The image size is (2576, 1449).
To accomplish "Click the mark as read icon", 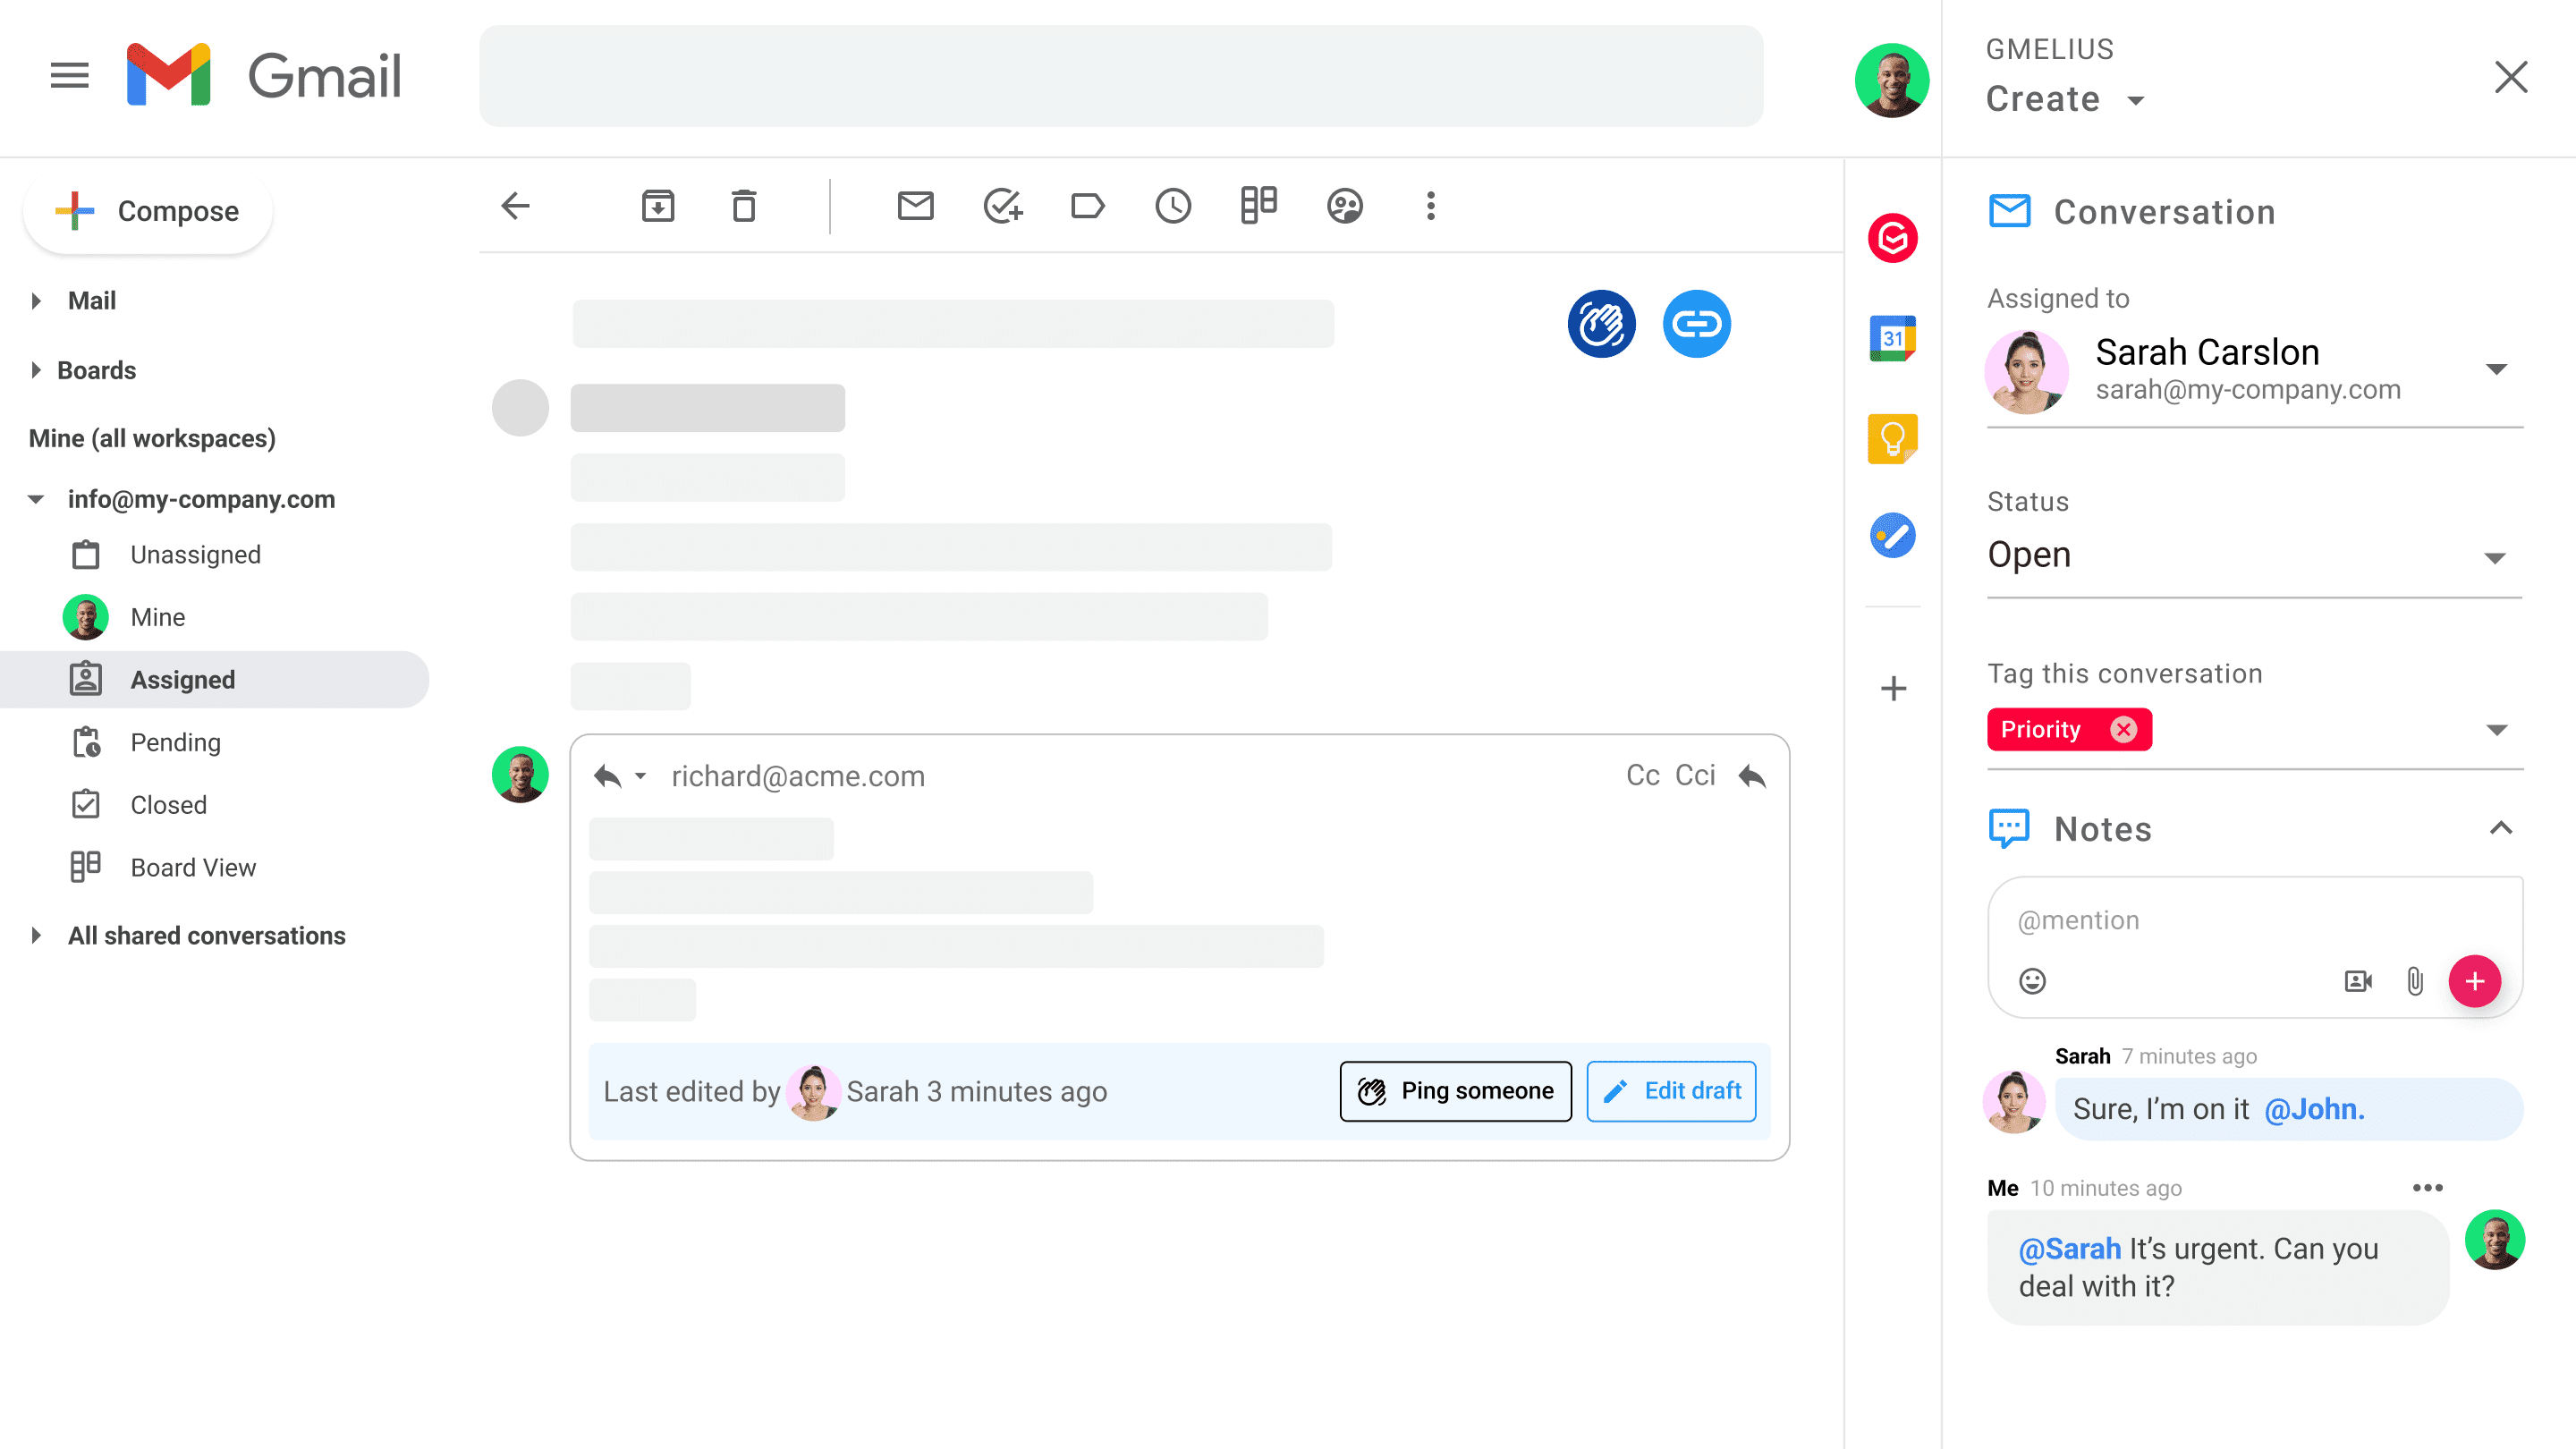I will point(917,205).
